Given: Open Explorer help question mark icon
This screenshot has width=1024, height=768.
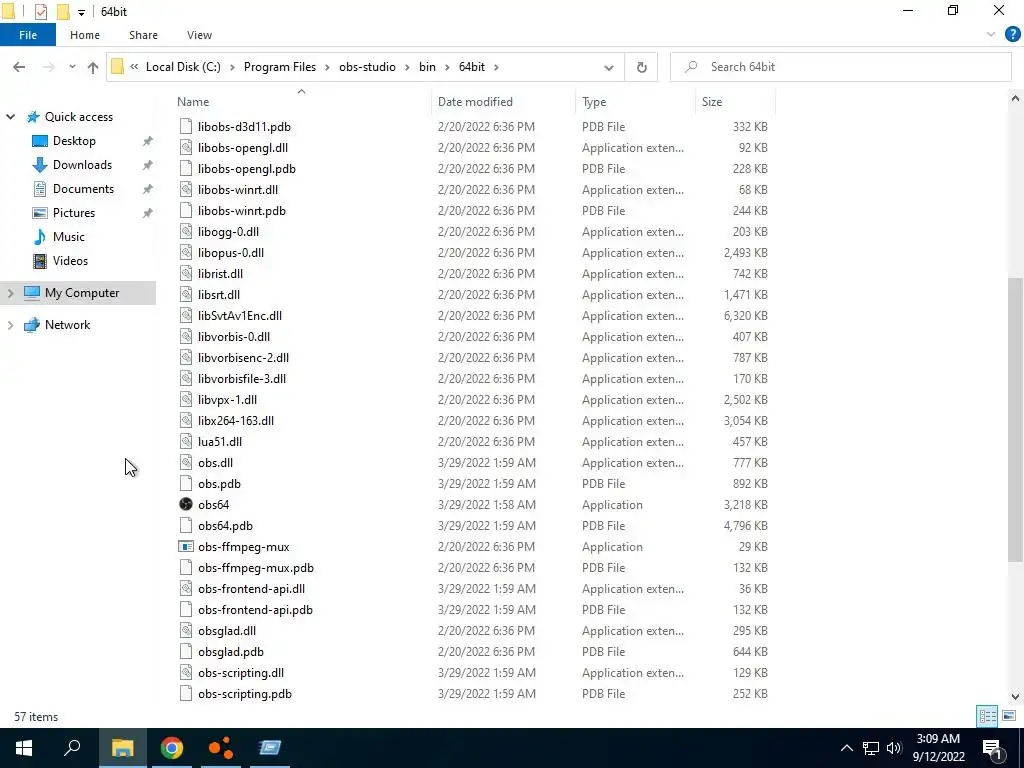Looking at the screenshot, I should click(x=1012, y=35).
